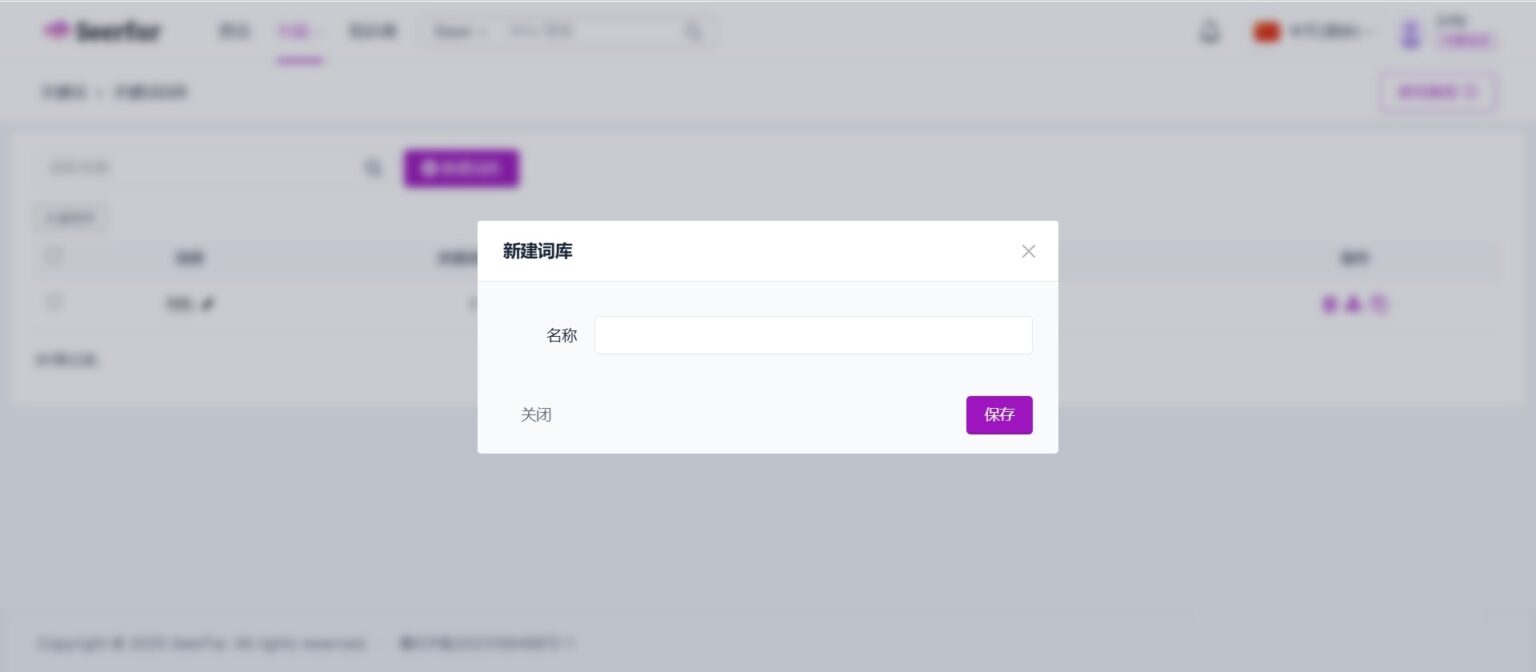Toggle the select-all checkbox in the table header
This screenshot has height=672, width=1536.
point(54,257)
